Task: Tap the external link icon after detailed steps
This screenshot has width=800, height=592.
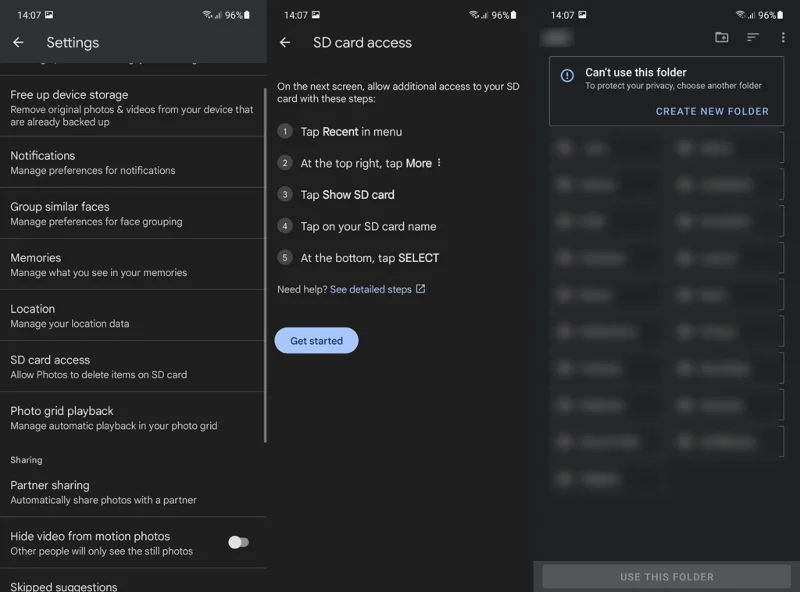Action: click(420, 289)
